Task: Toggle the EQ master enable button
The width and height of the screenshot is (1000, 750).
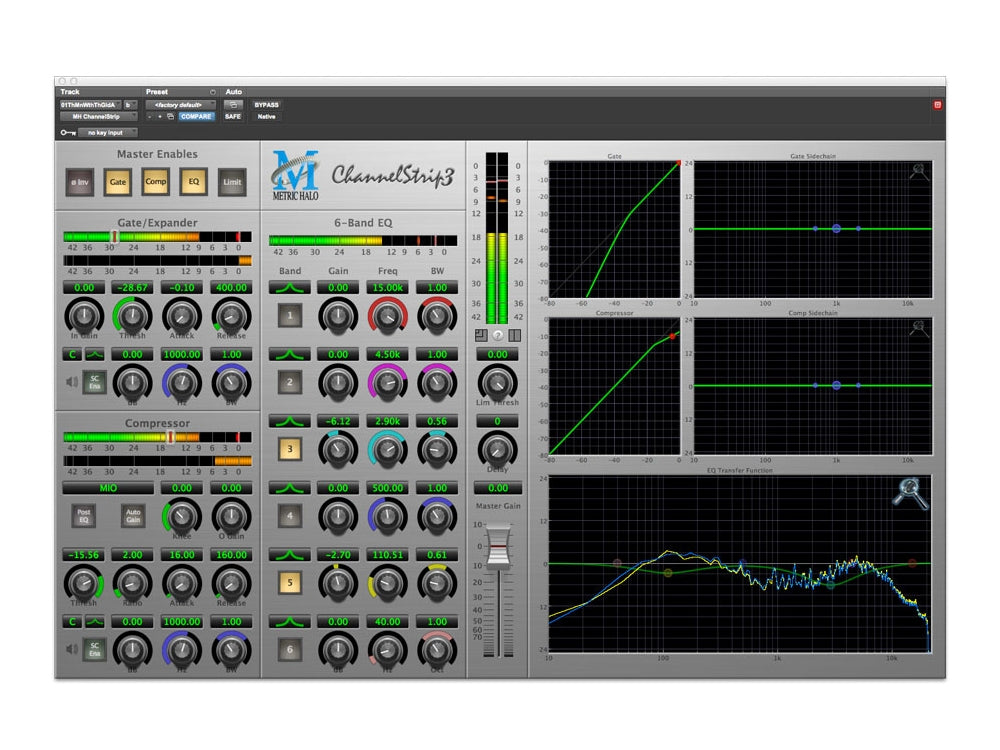Action: pos(194,182)
